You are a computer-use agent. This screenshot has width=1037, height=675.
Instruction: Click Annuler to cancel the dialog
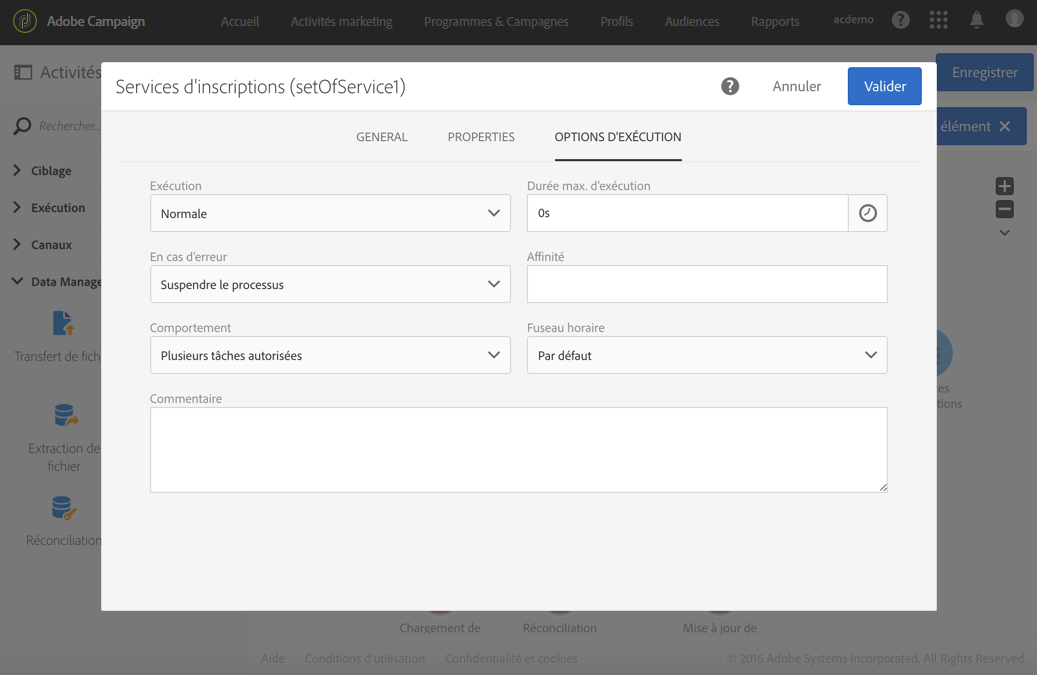[796, 86]
